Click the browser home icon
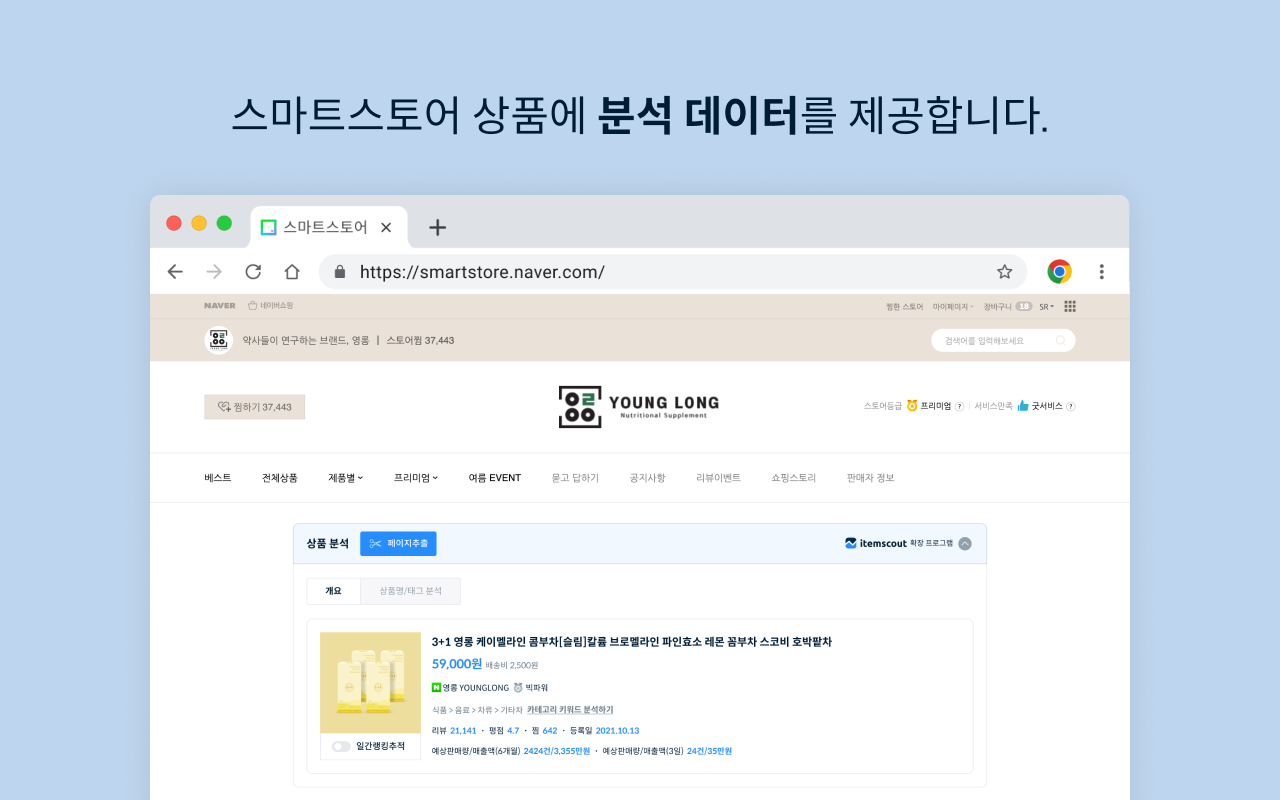The width and height of the screenshot is (1280, 800). (290, 271)
